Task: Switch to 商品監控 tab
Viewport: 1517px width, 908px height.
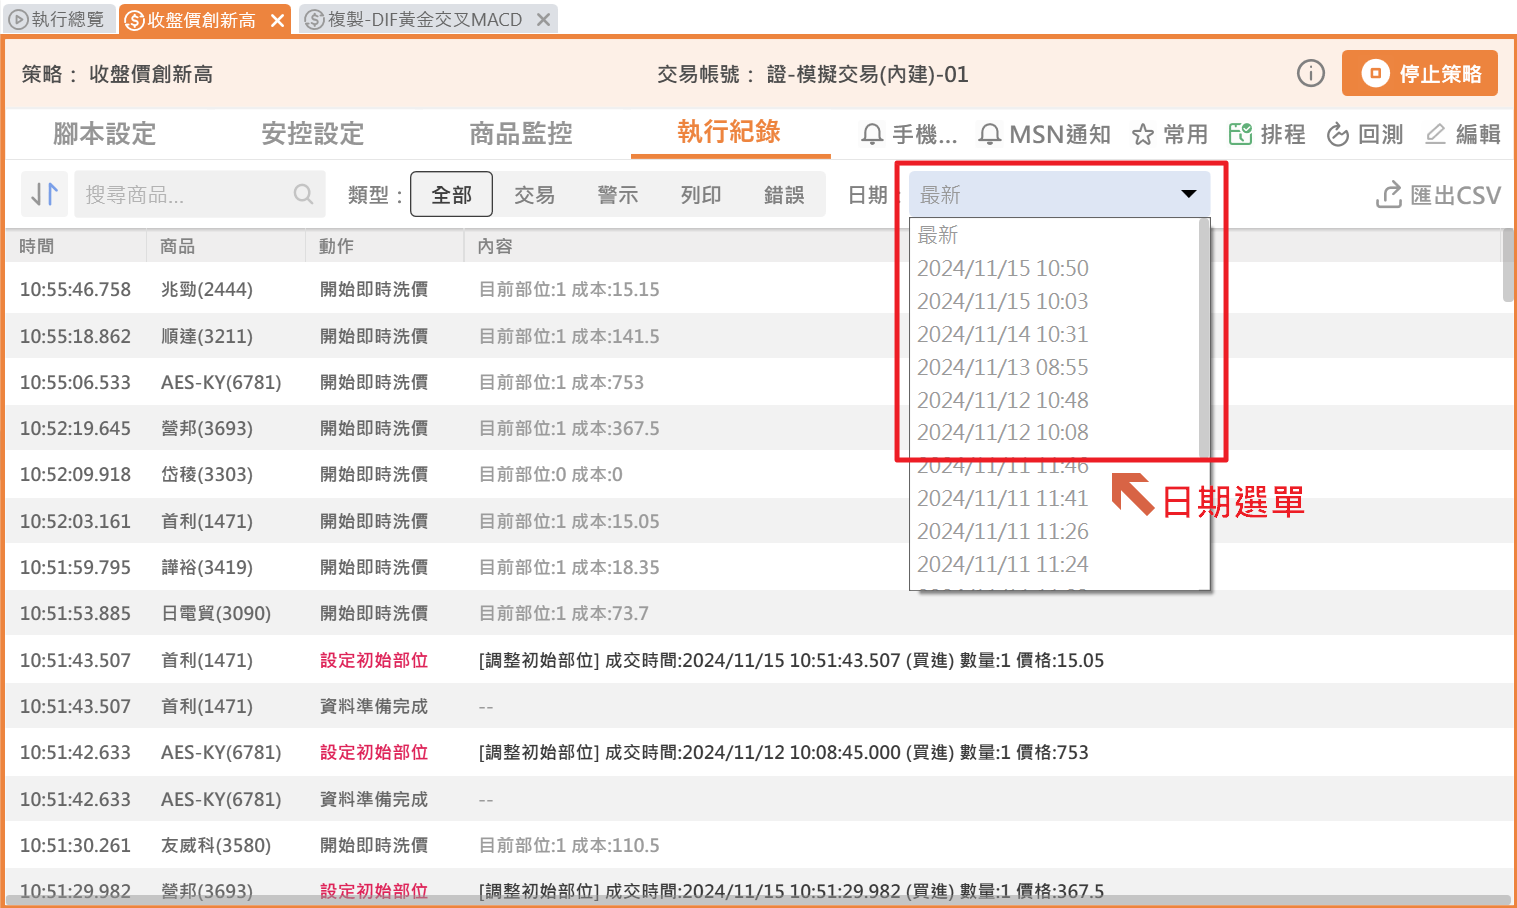Action: click(x=521, y=133)
